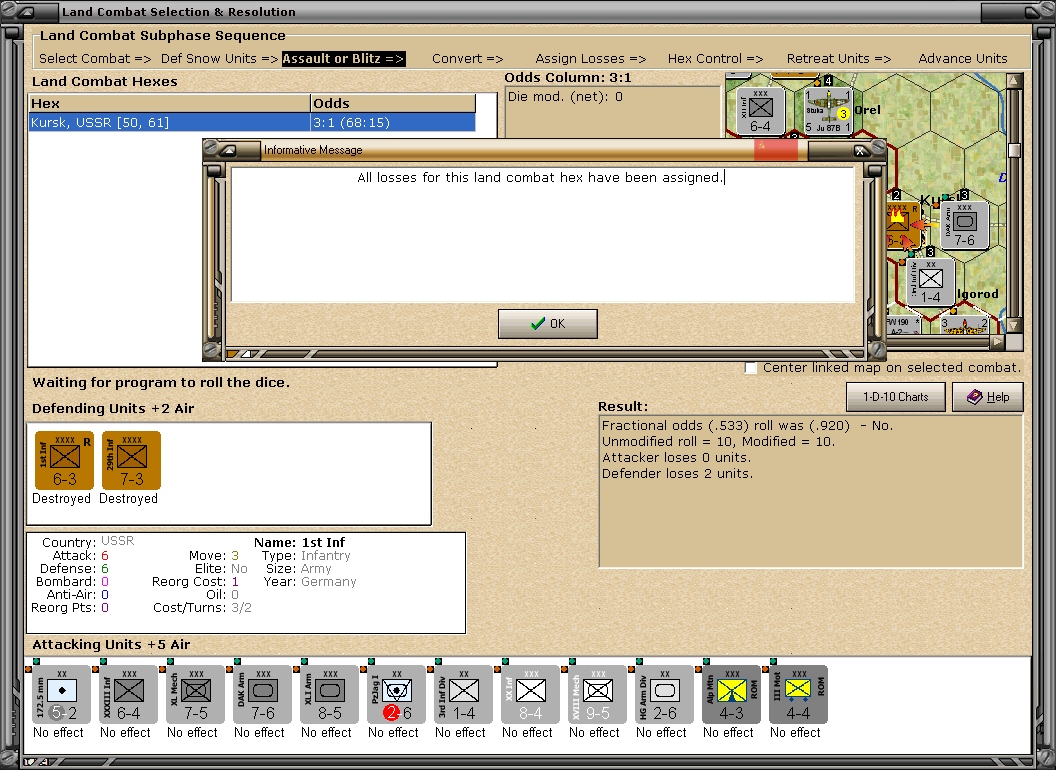Select the destroyed 29th Inf 7-3 defending unit
The width and height of the screenshot is (1056, 770).
[131, 460]
